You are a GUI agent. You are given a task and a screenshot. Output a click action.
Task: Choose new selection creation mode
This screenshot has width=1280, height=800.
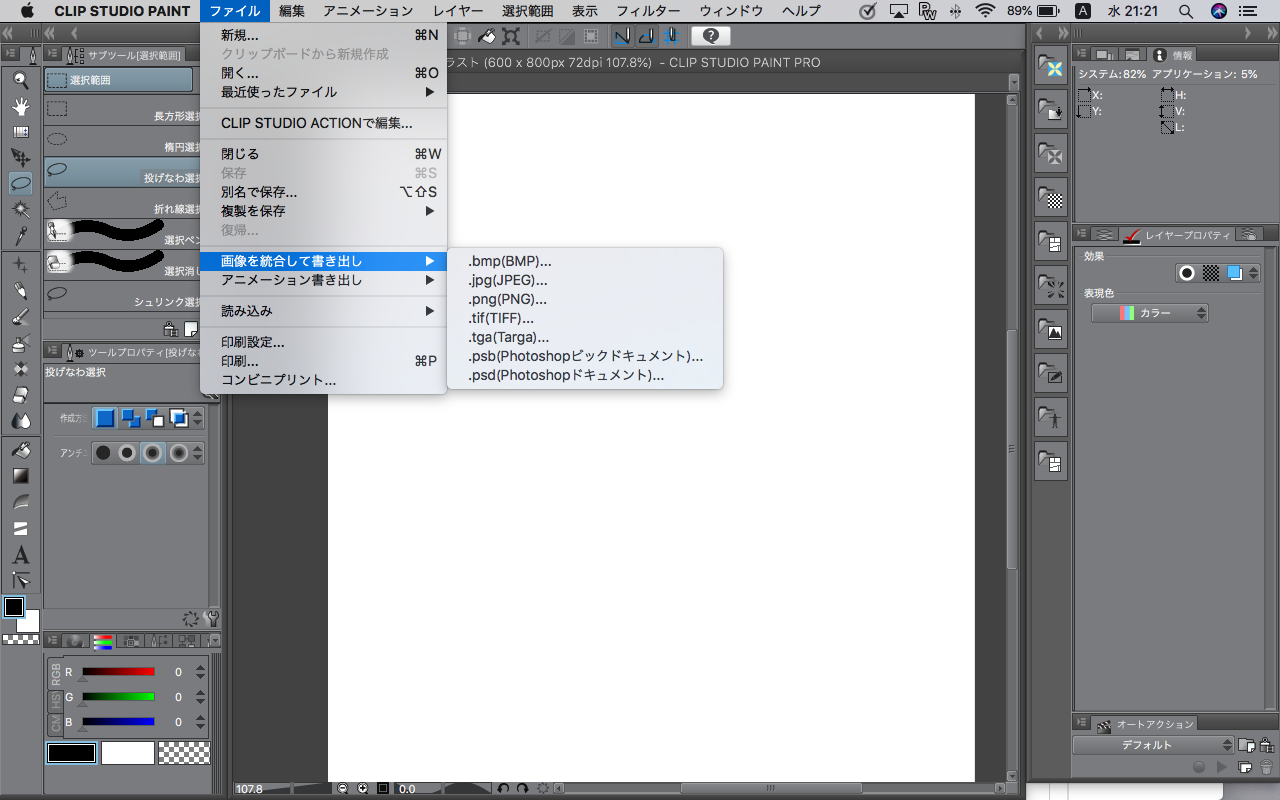[105, 418]
